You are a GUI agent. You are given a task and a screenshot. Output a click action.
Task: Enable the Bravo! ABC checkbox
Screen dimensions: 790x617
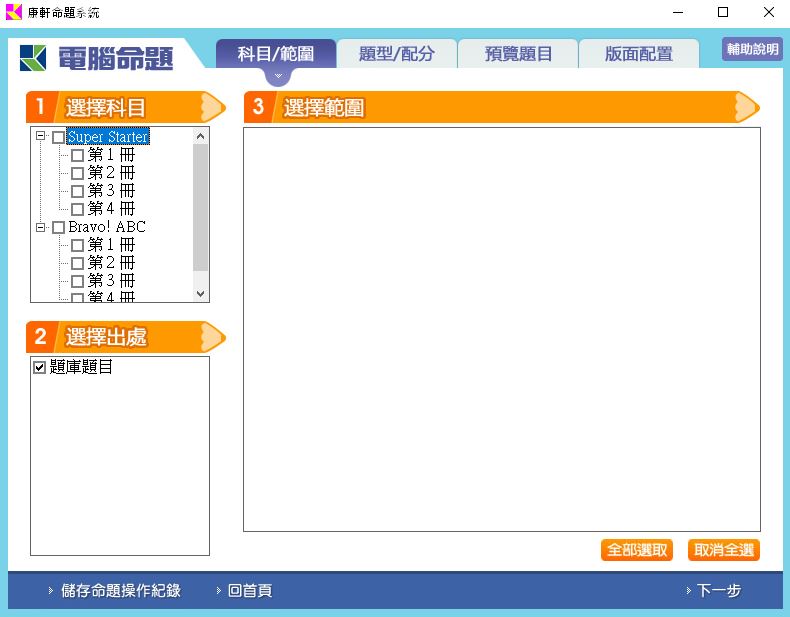(58, 228)
